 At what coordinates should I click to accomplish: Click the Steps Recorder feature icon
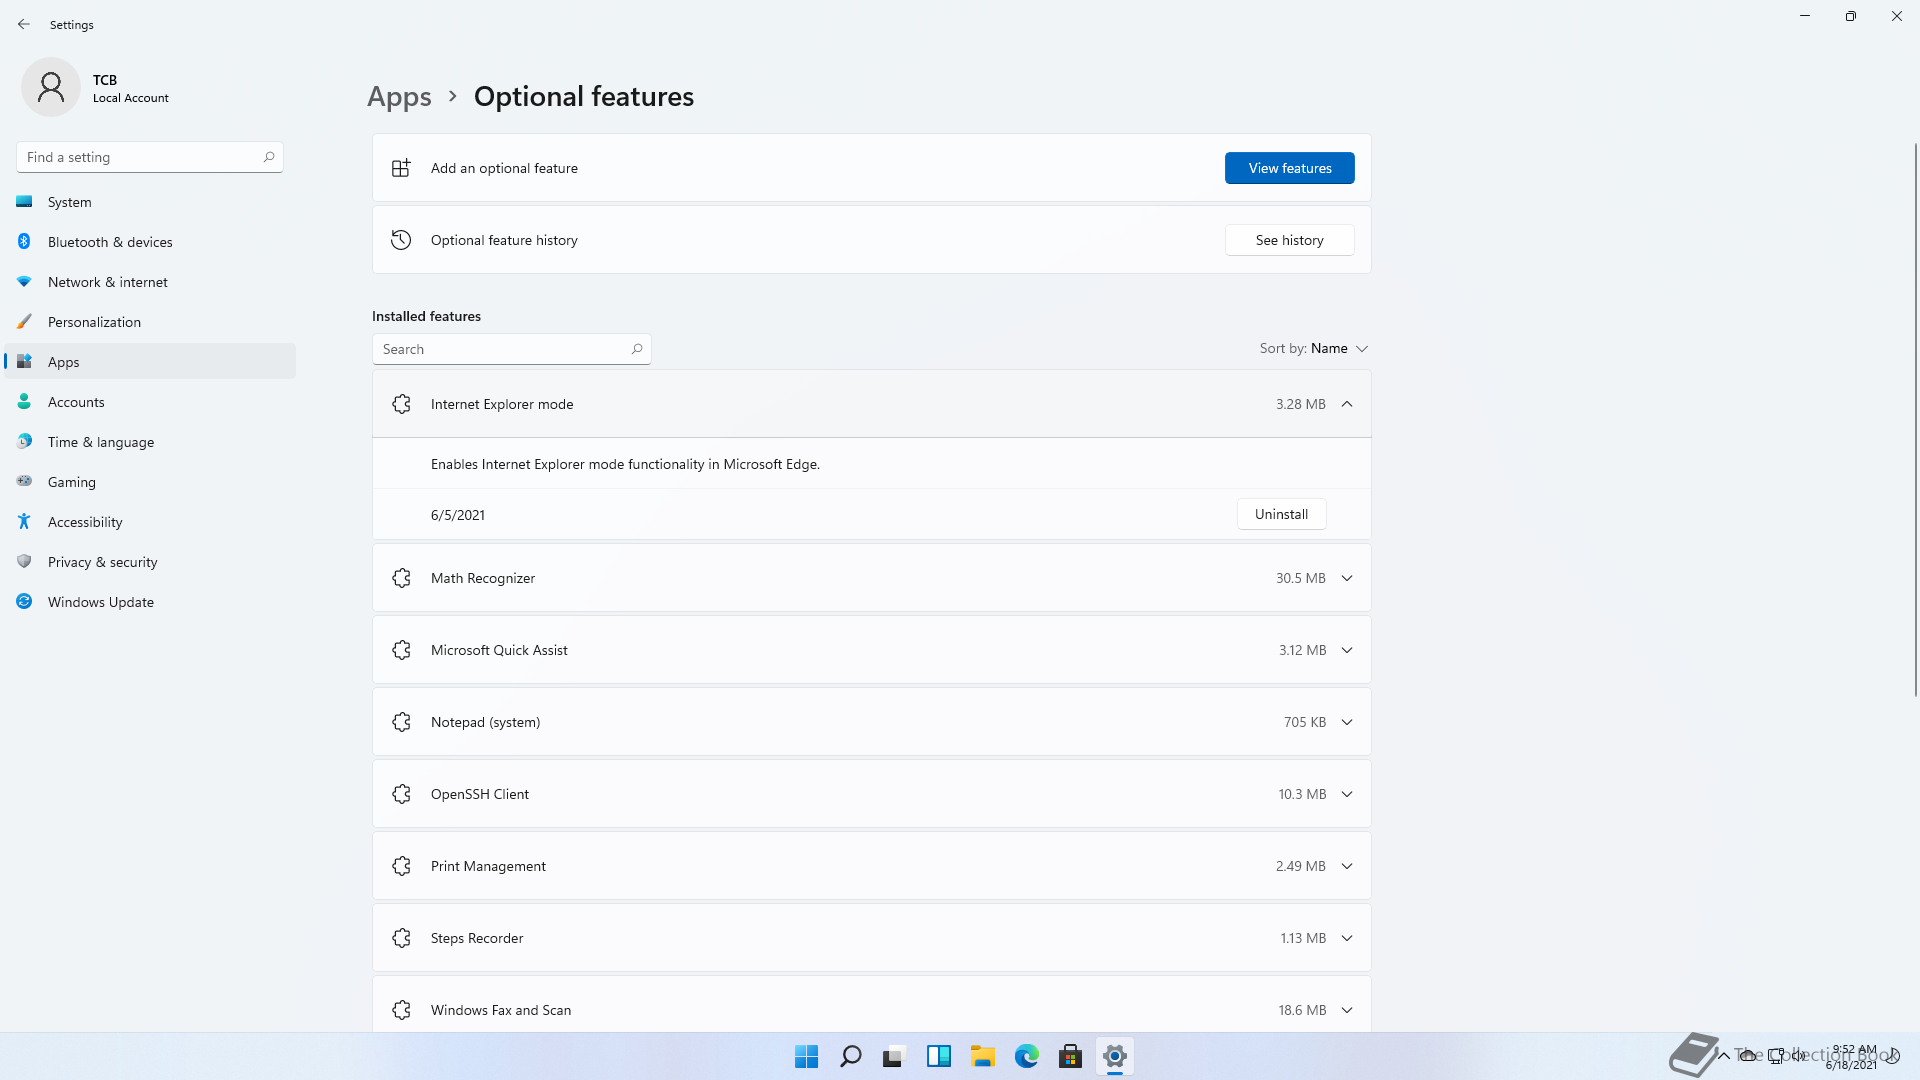tap(401, 938)
